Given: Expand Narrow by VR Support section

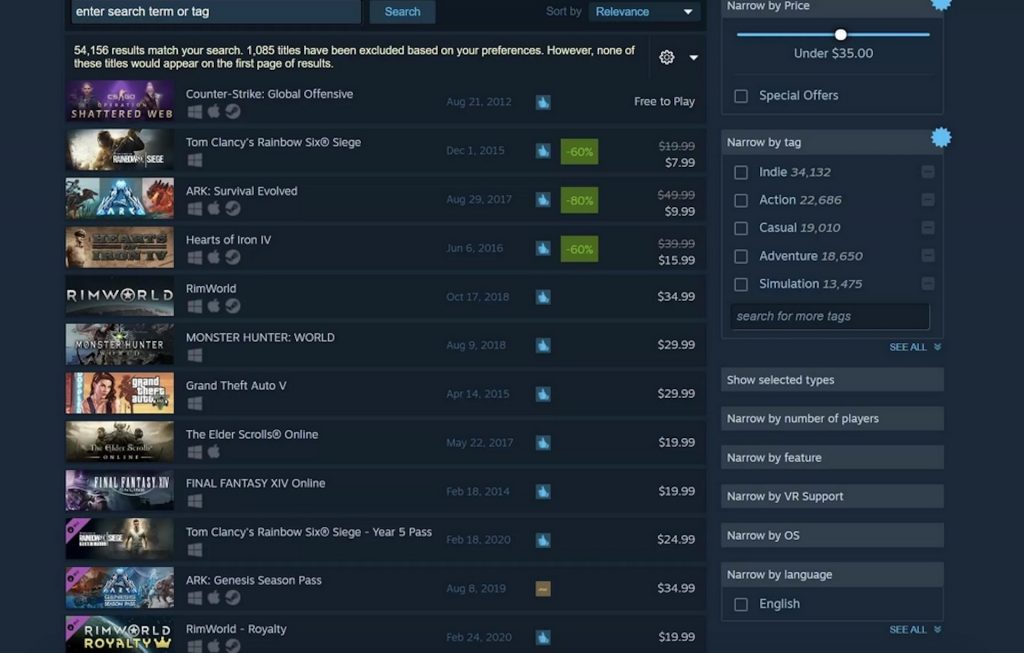Looking at the screenshot, I should point(832,496).
